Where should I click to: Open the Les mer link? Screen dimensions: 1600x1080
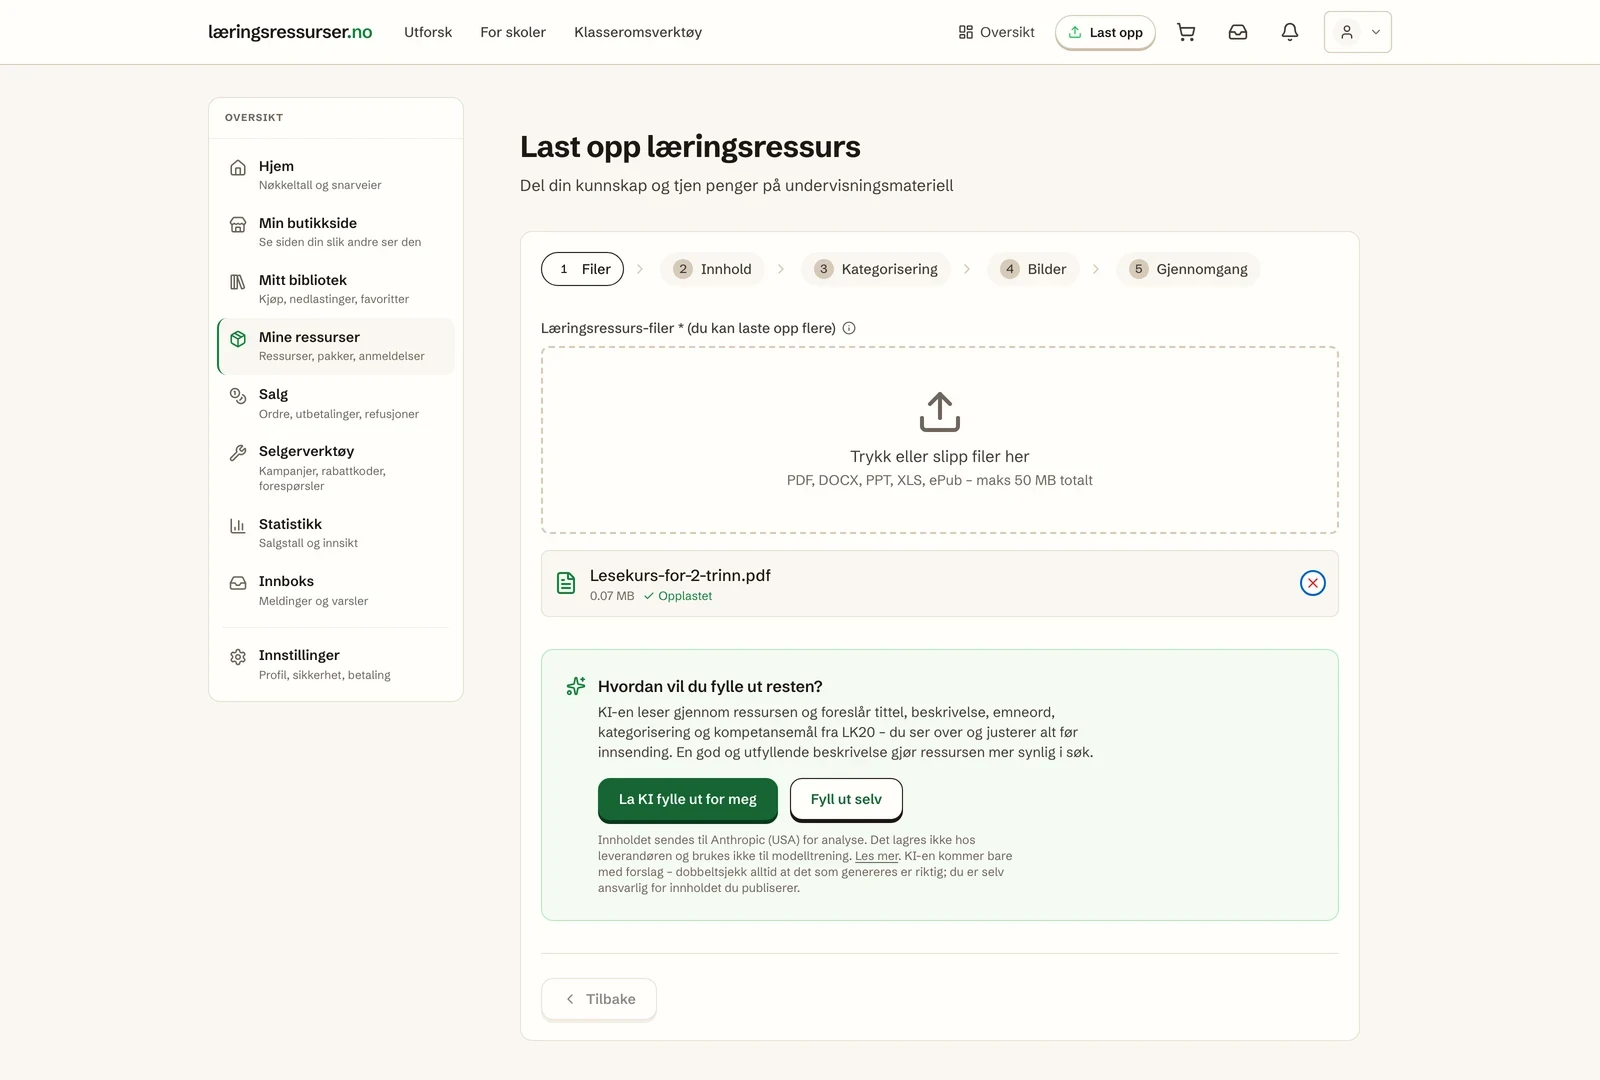pos(877,856)
